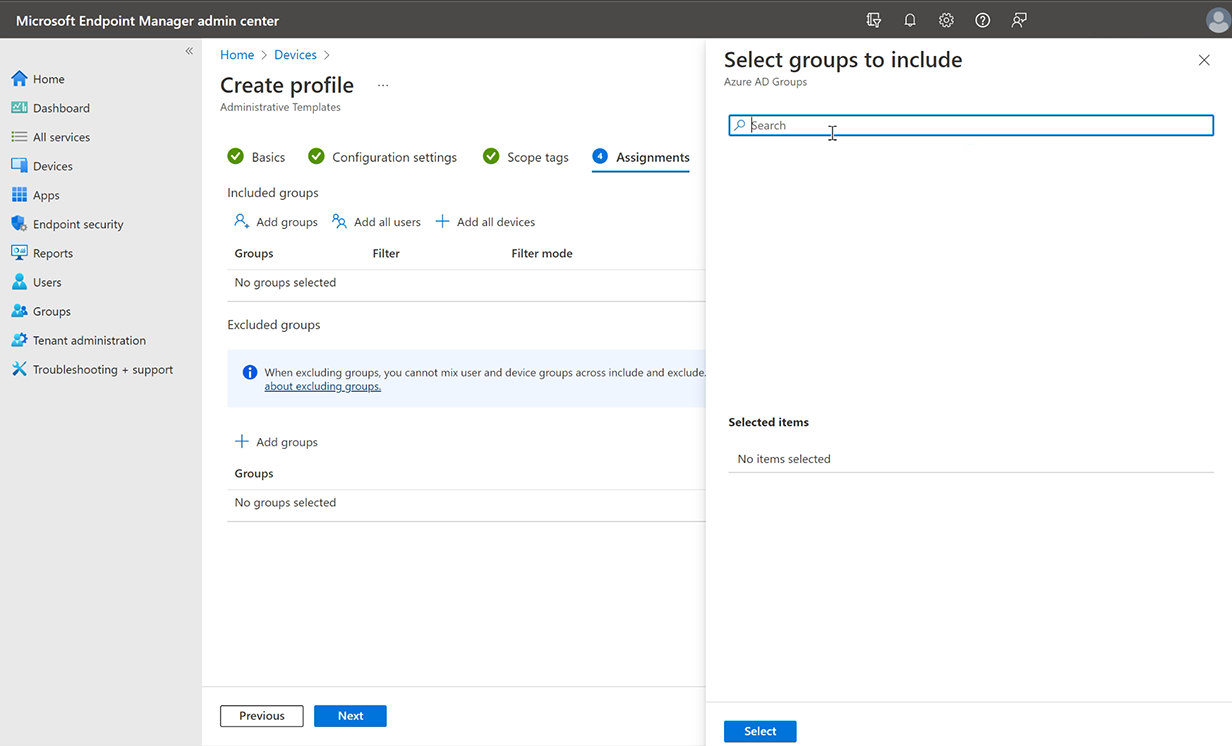Select the Assignments step tab
The width and height of the screenshot is (1232, 746).
coord(641,157)
